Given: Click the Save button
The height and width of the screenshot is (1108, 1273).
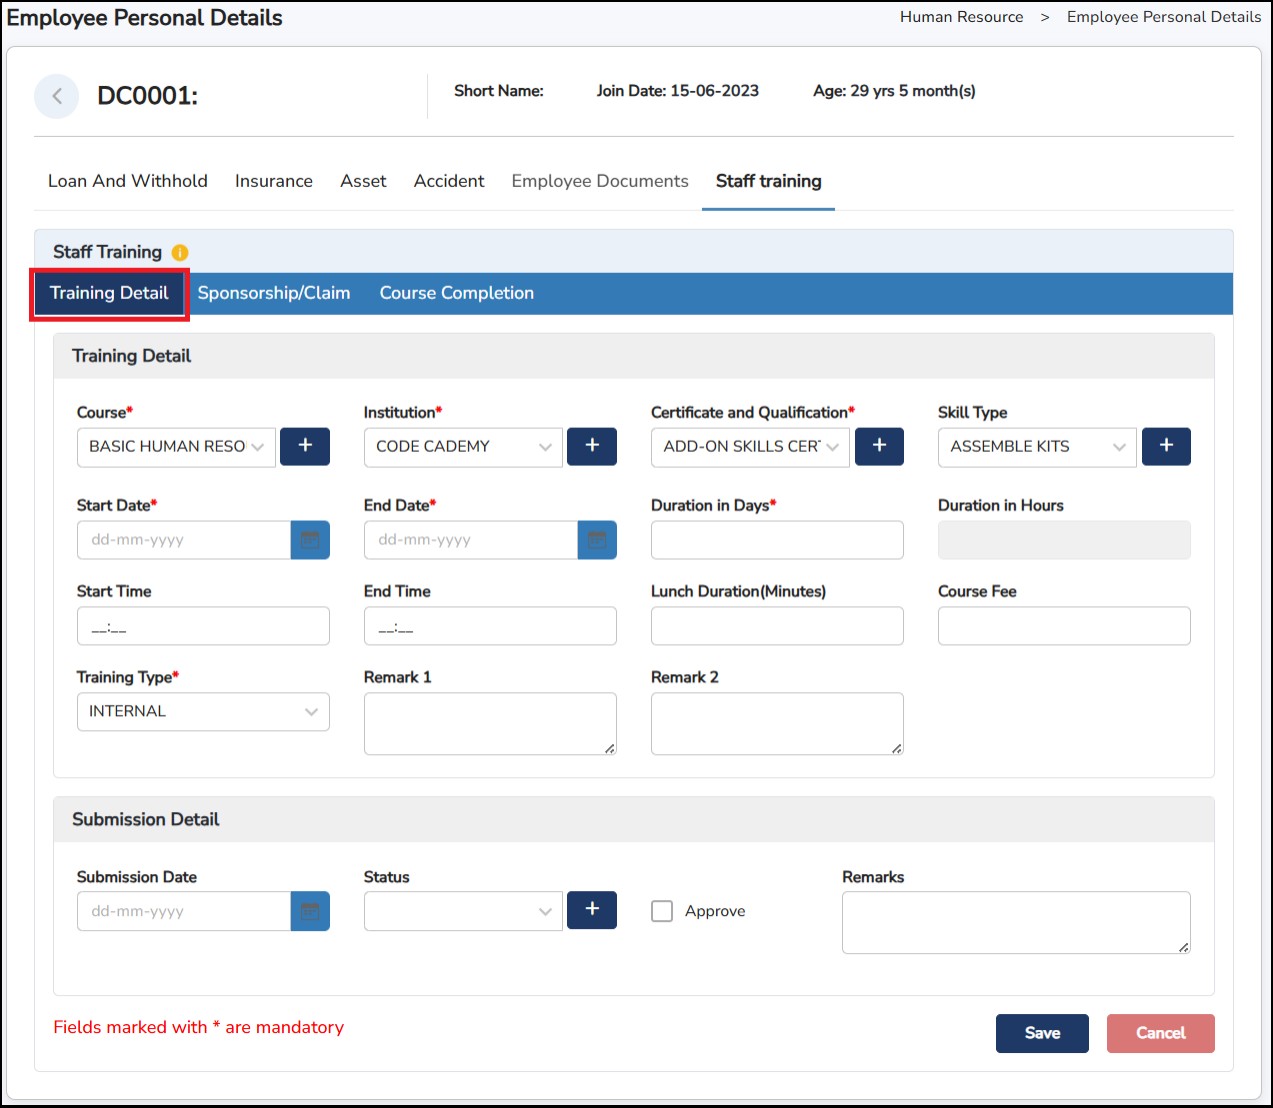Looking at the screenshot, I should click(1042, 1033).
